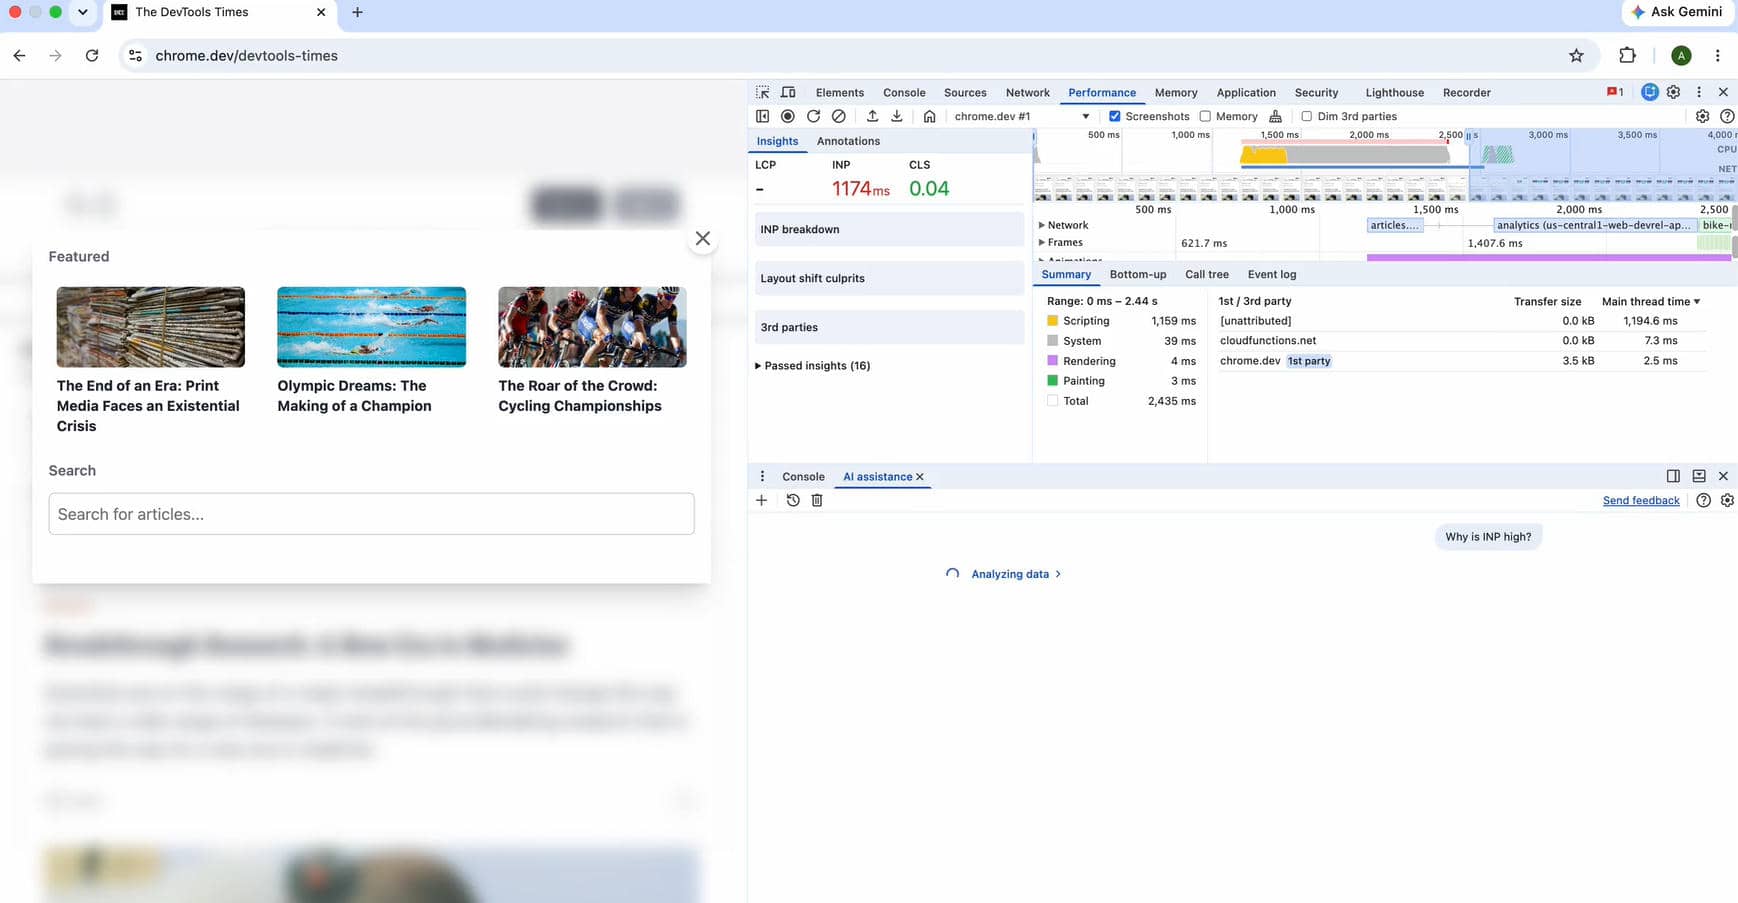Expand the Network track
The width and height of the screenshot is (1738, 903).
[x=1041, y=225]
